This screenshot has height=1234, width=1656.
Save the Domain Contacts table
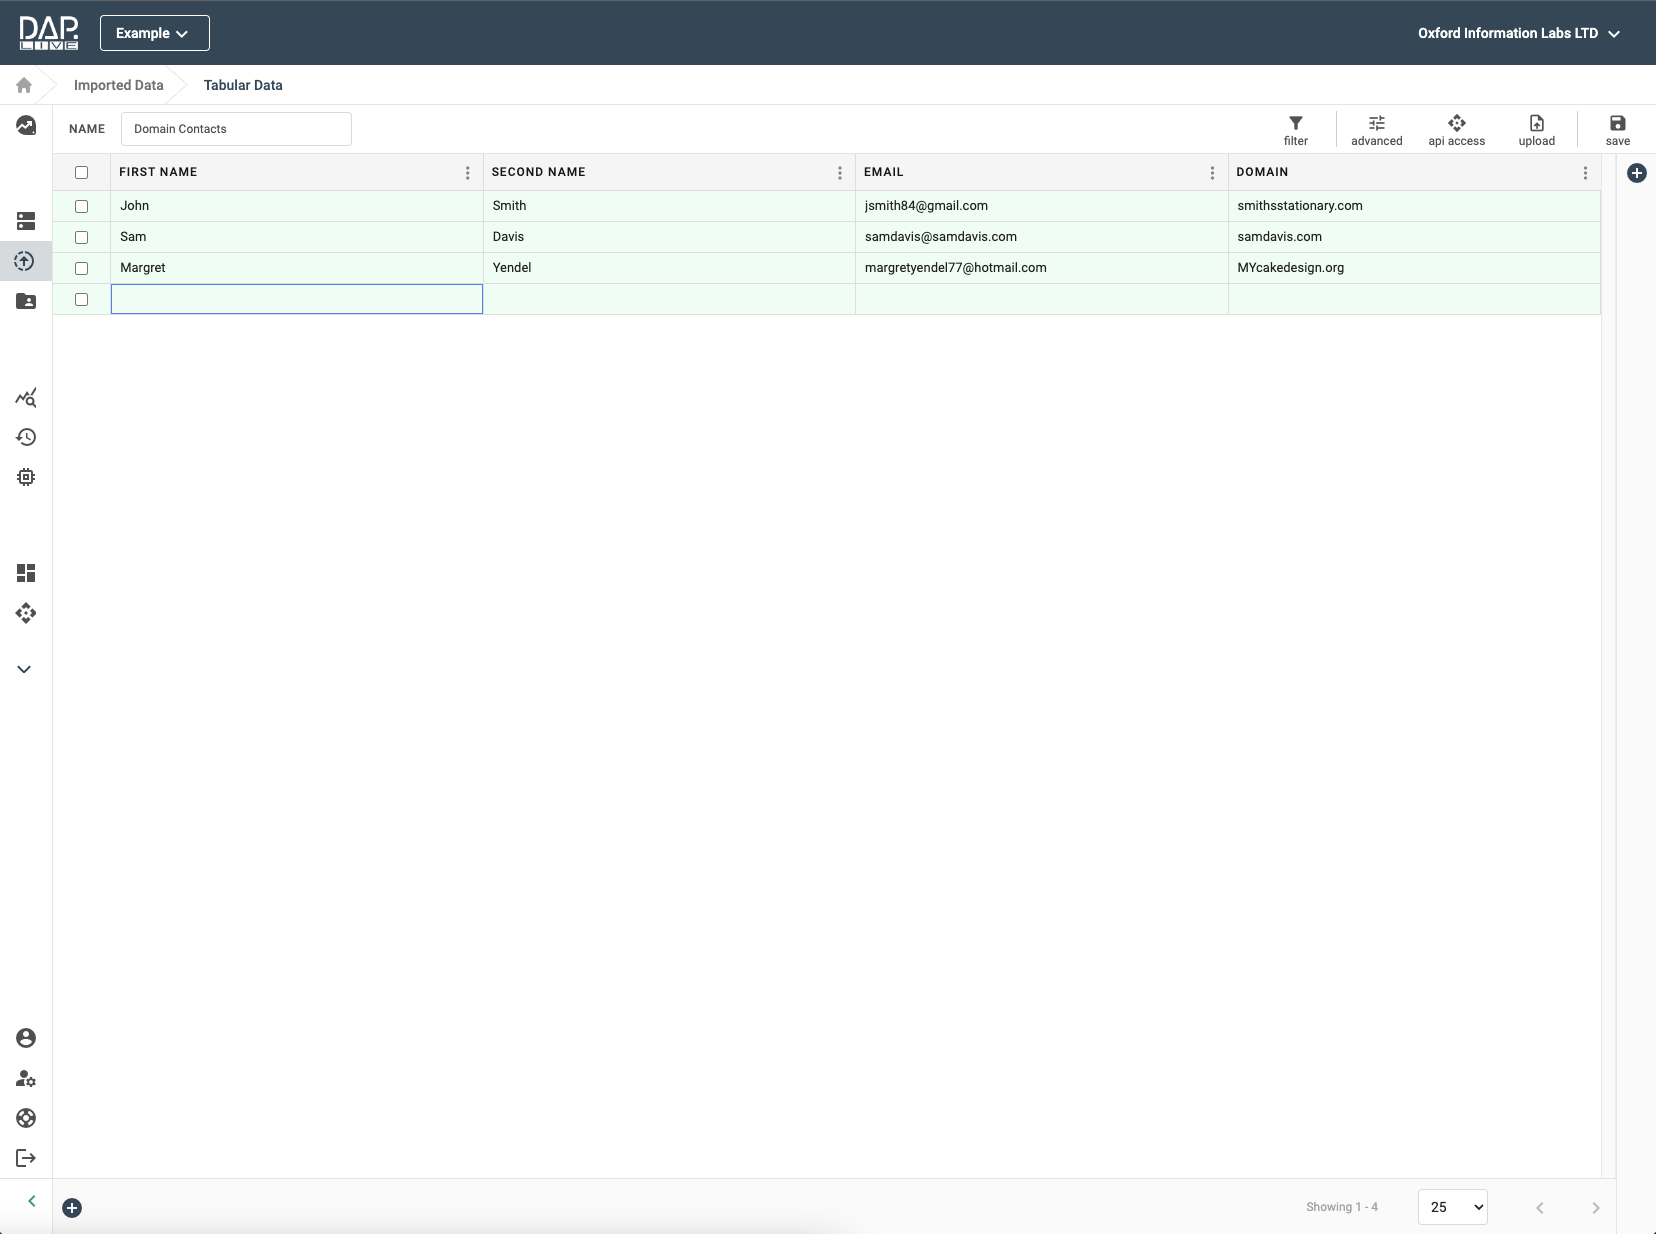pos(1617,124)
